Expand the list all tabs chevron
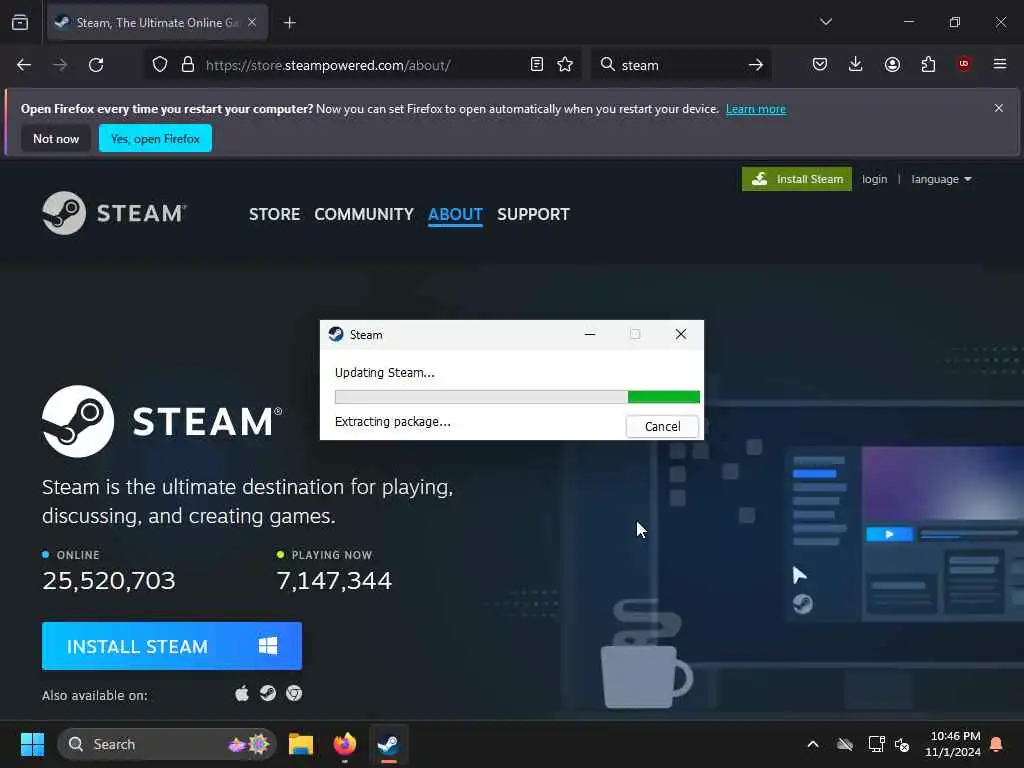 click(x=826, y=22)
